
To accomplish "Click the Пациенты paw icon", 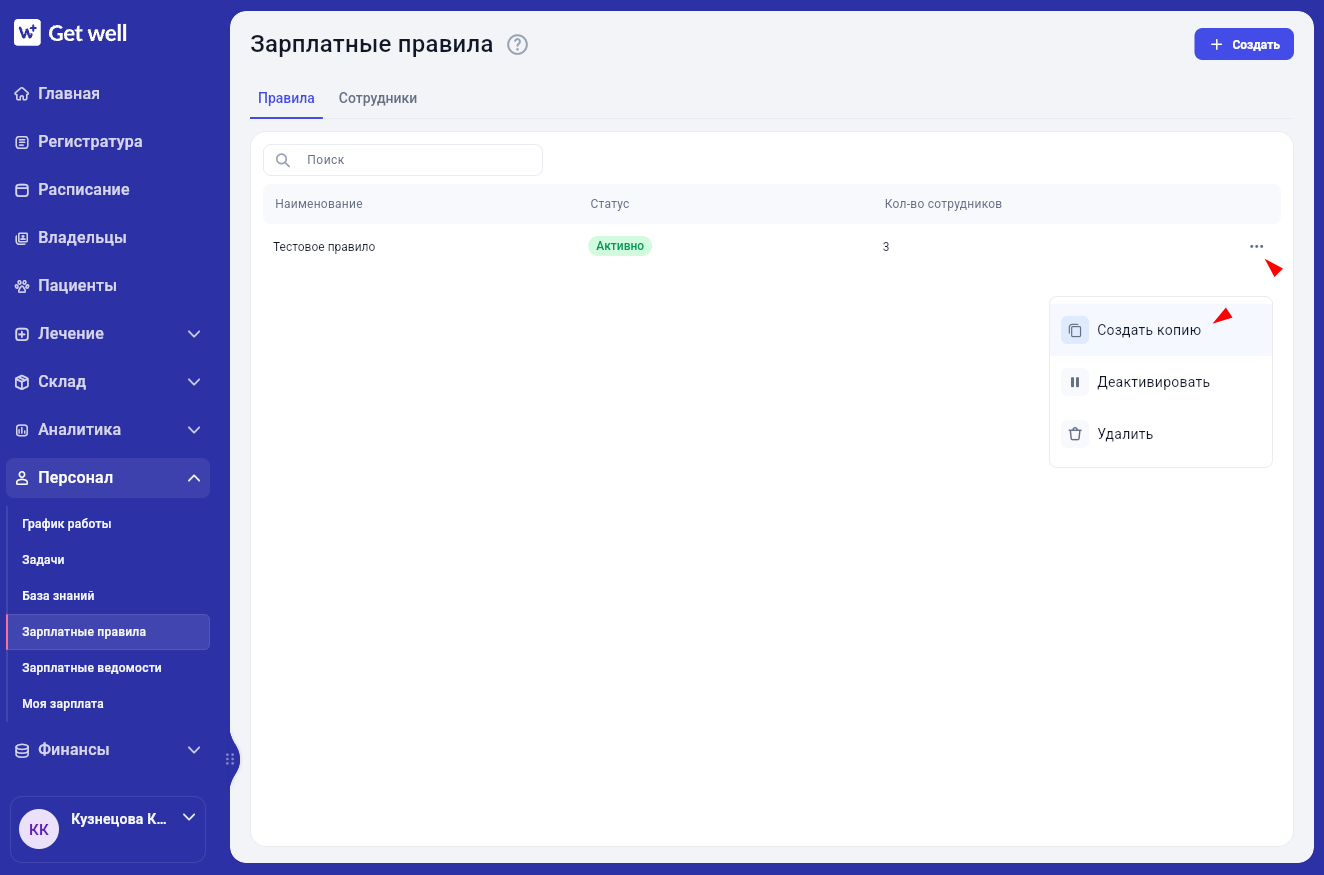I will (22, 286).
